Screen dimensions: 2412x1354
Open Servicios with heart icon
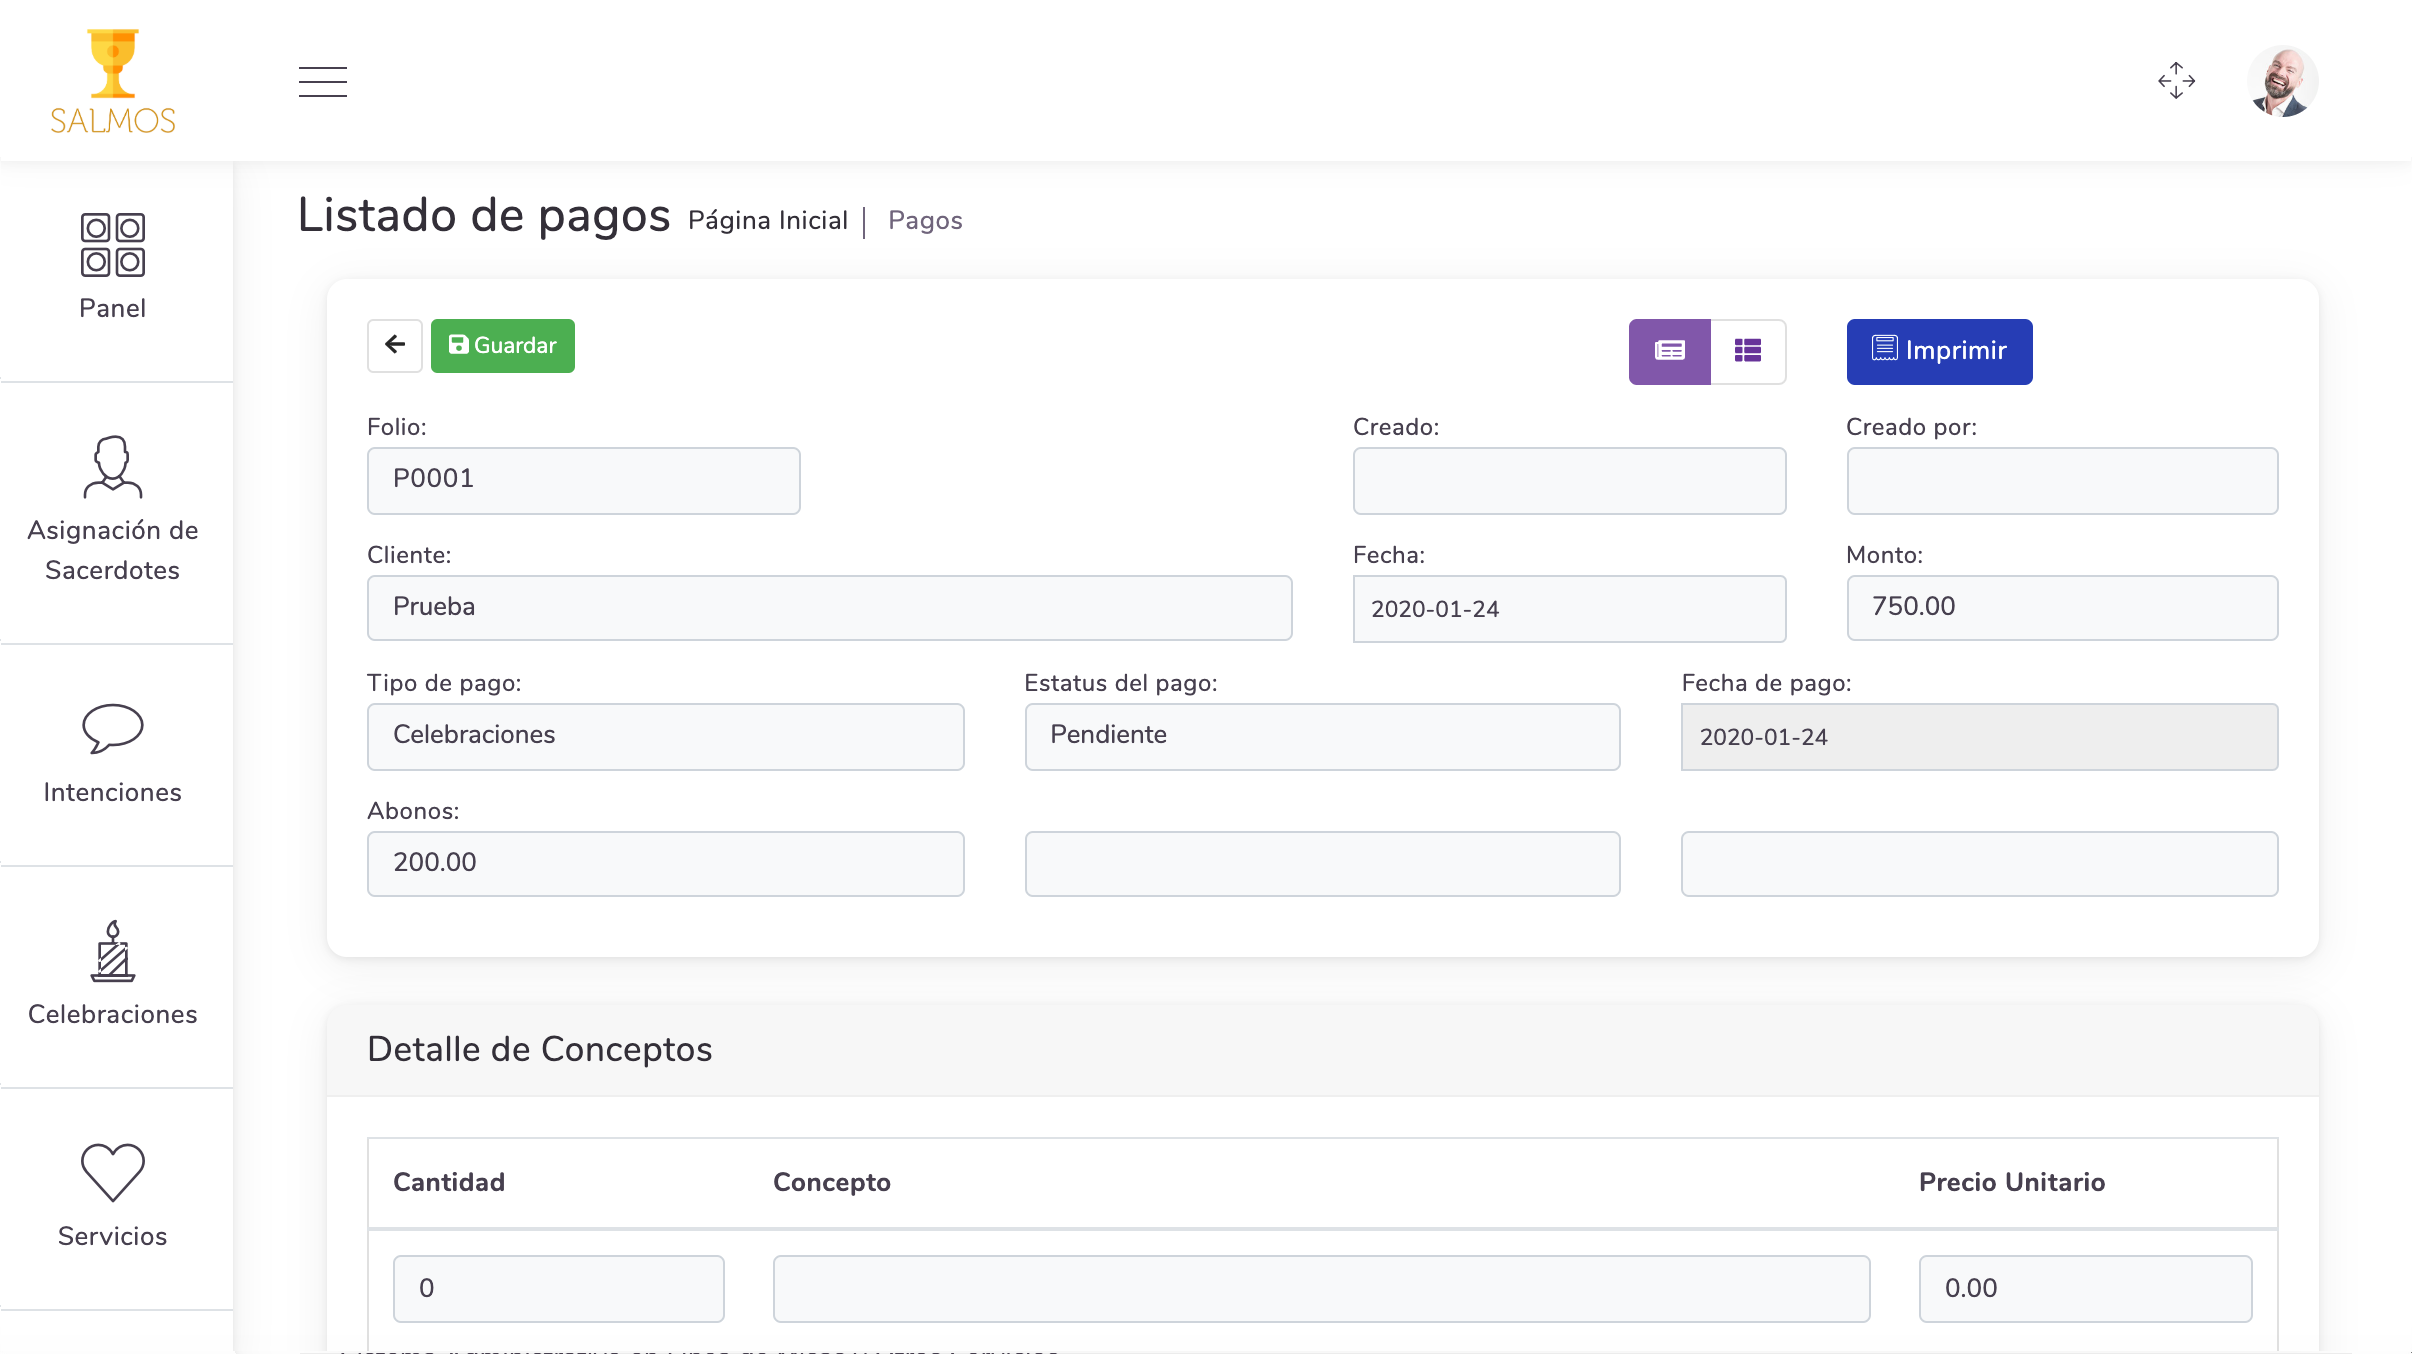113,1196
